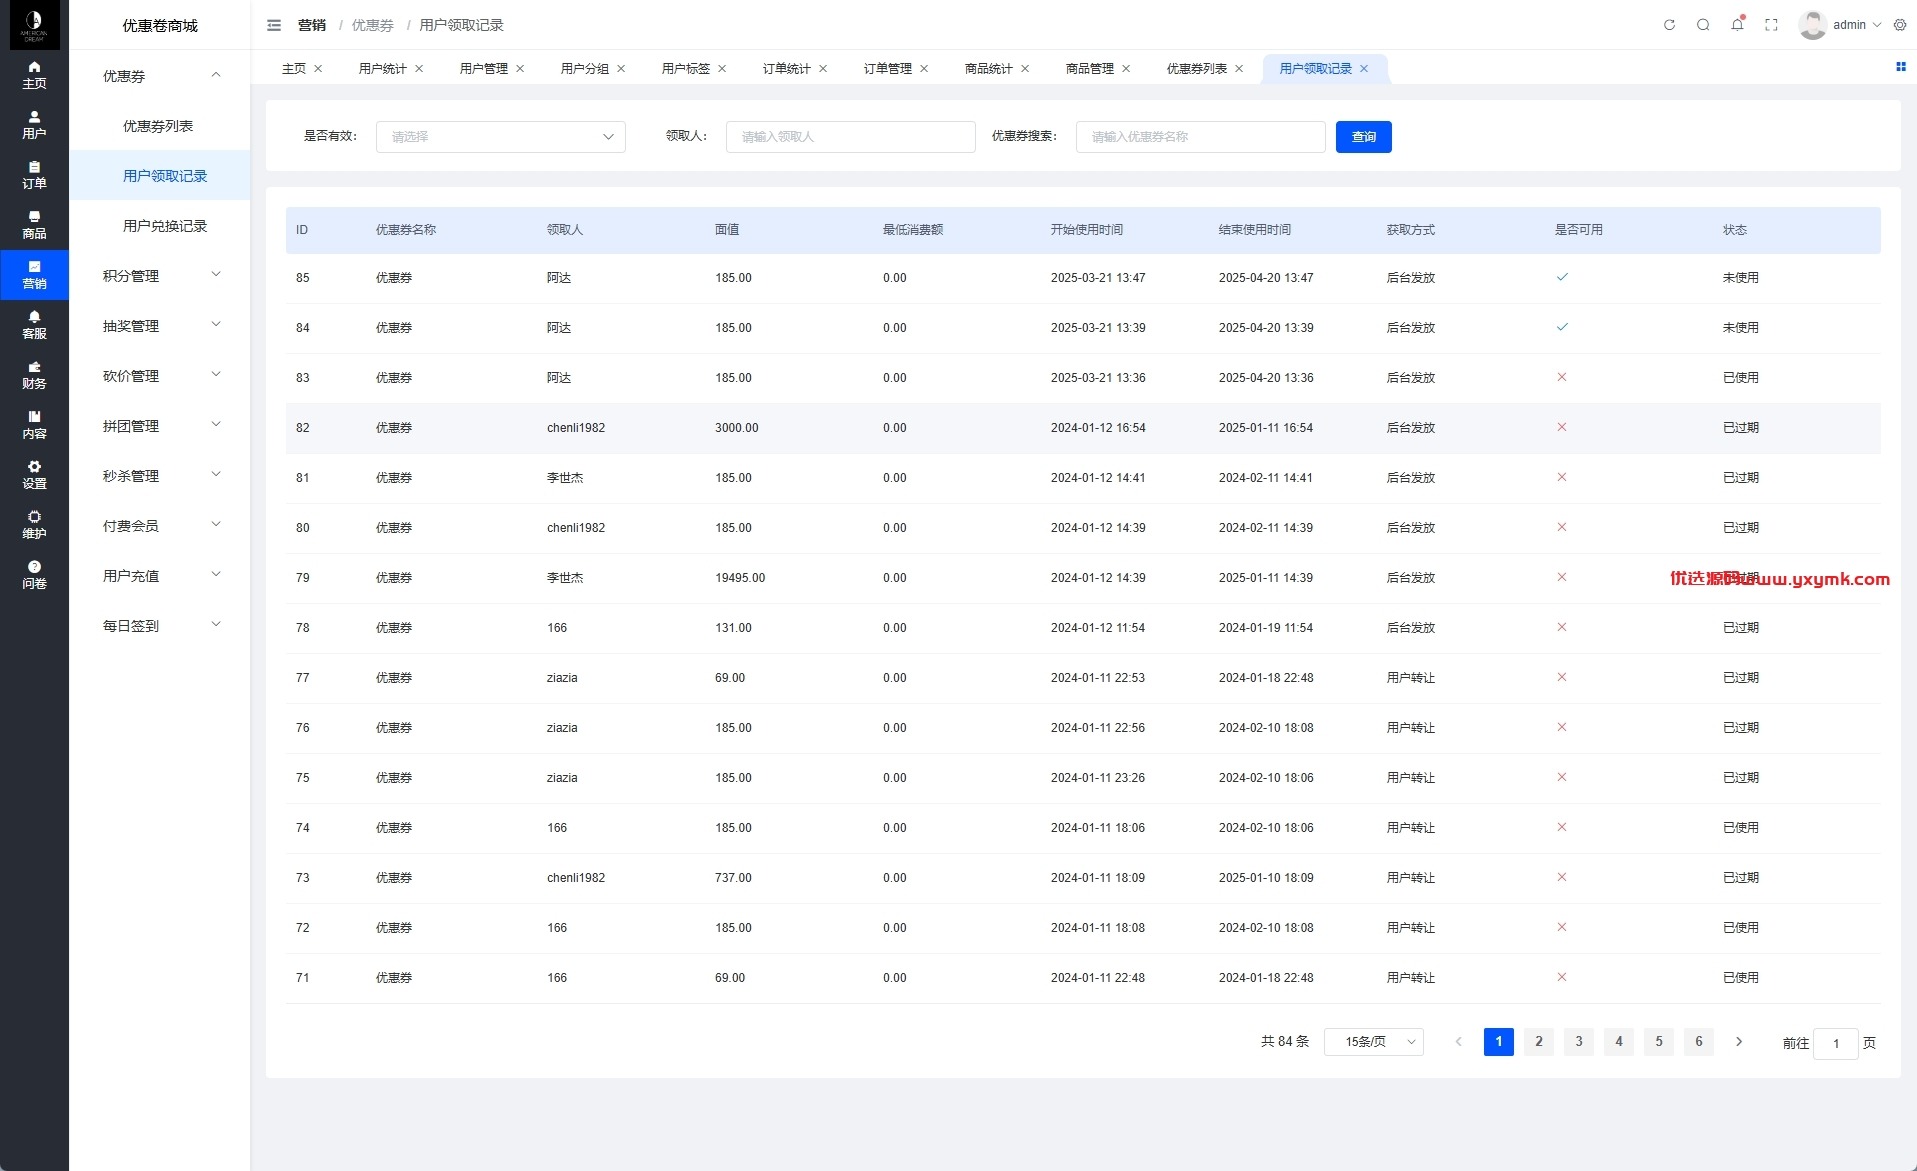Open the 订单 sidebar icon
This screenshot has height=1171, width=1917.
(x=34, y=175)
